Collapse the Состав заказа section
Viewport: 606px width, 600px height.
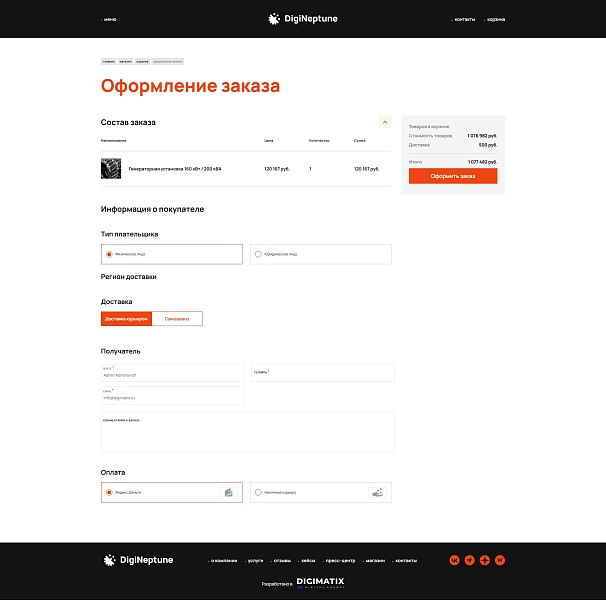tap(385, 122)
